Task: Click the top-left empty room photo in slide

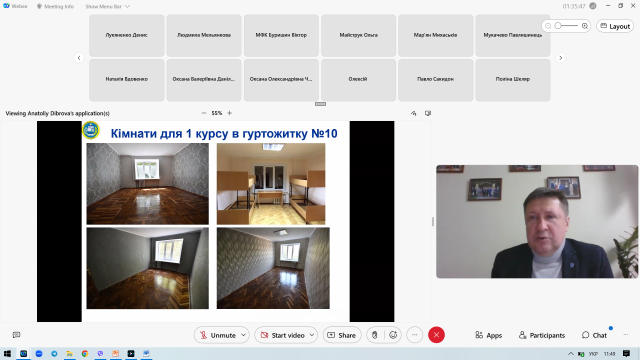Action: [147, 184]
